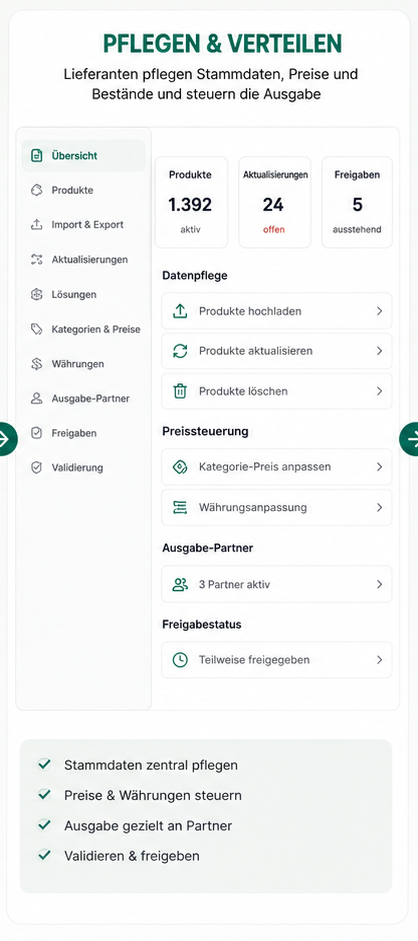Screen dimensions: 418x941
Task: Click the checkmark beside Validieren & freigeben
Action: click(44, 855)
